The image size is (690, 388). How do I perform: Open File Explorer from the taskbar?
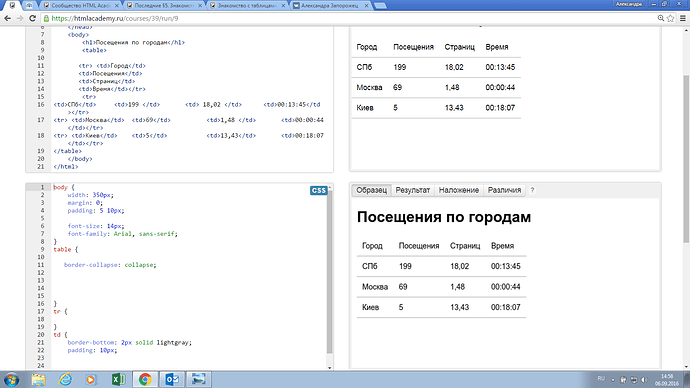coord(38,379)
